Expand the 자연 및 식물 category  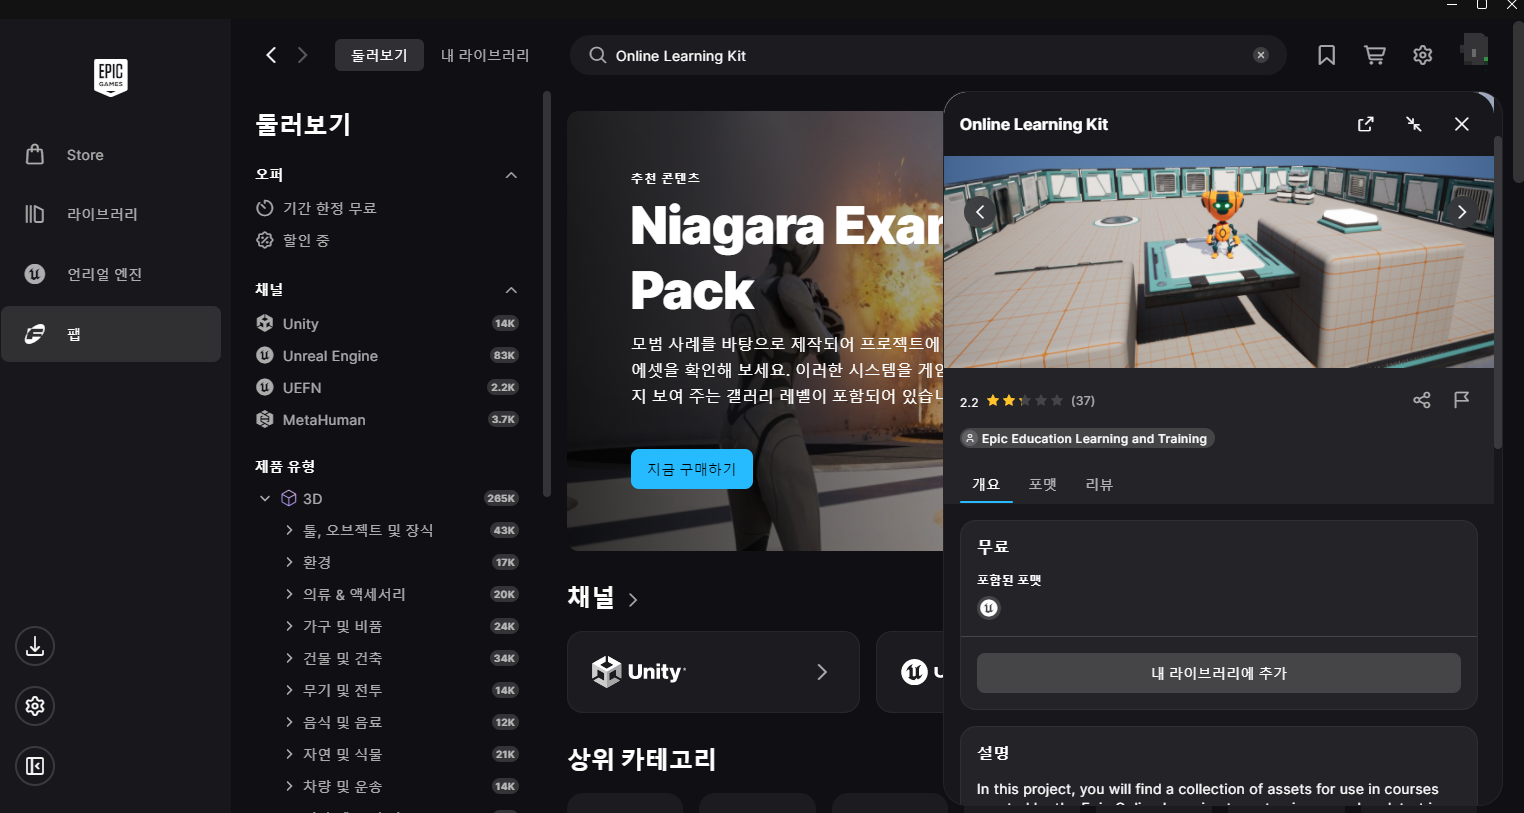(289, 754)
